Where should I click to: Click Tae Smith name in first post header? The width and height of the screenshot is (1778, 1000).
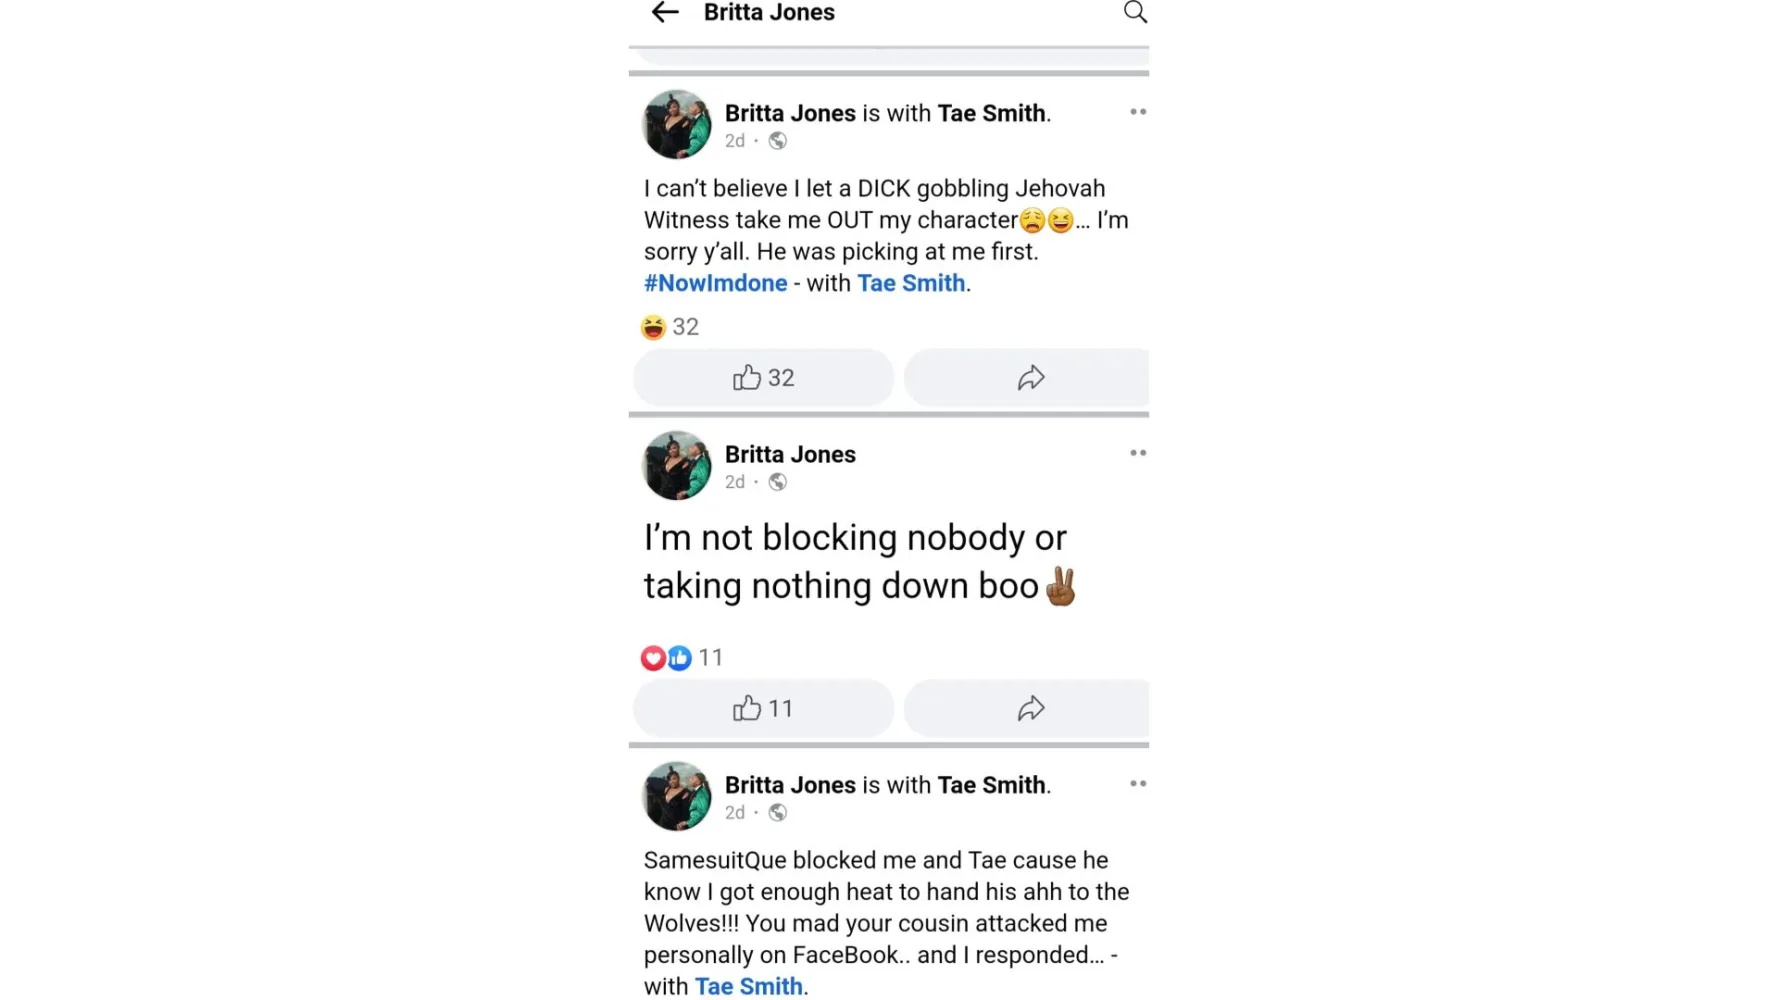point(991,113)
